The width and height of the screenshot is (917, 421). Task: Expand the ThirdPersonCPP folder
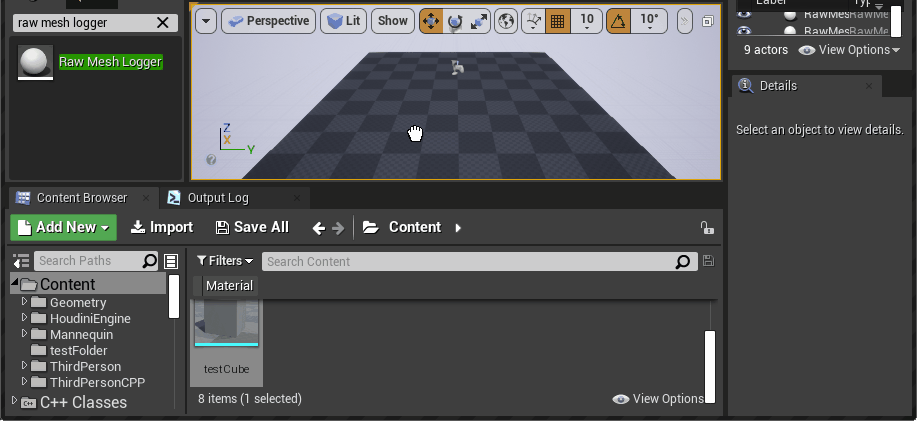point(25,381)
